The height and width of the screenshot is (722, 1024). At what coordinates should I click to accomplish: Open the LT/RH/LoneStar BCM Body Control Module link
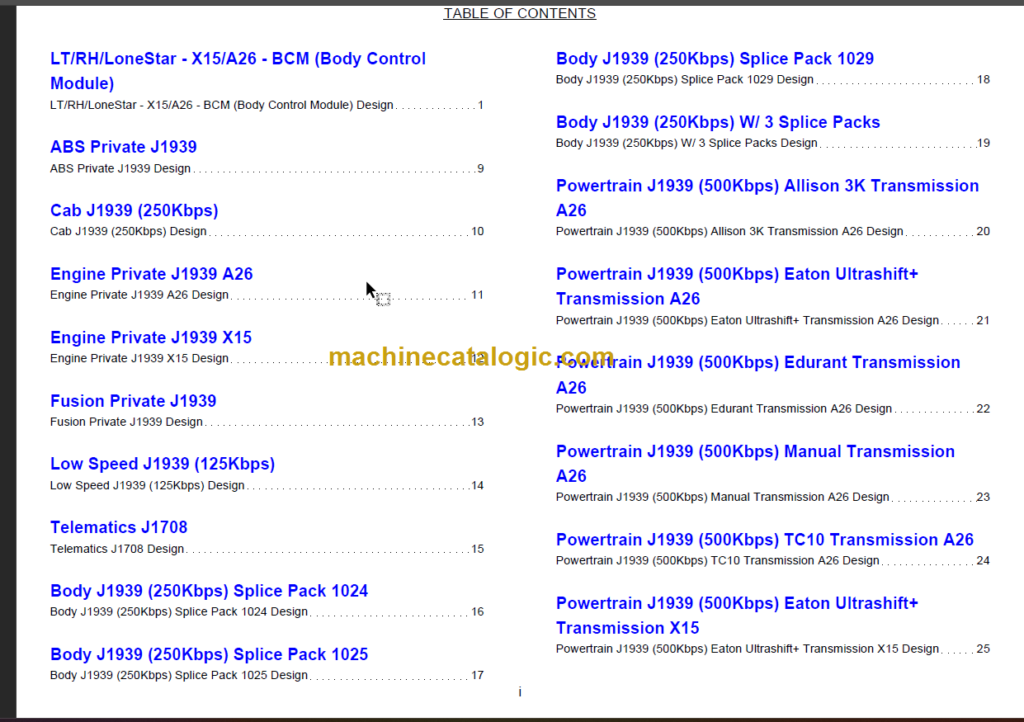click(x=237, y=58)
